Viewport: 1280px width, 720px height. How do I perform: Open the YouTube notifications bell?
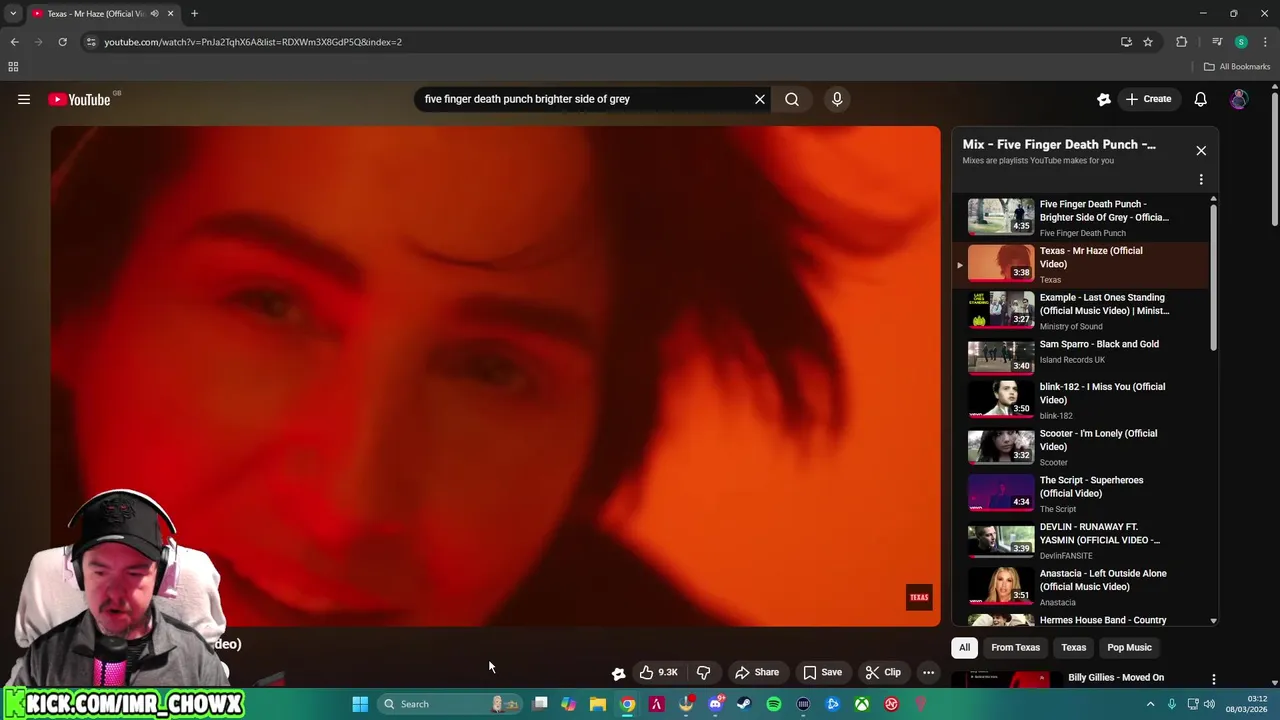pos(1200,99)
